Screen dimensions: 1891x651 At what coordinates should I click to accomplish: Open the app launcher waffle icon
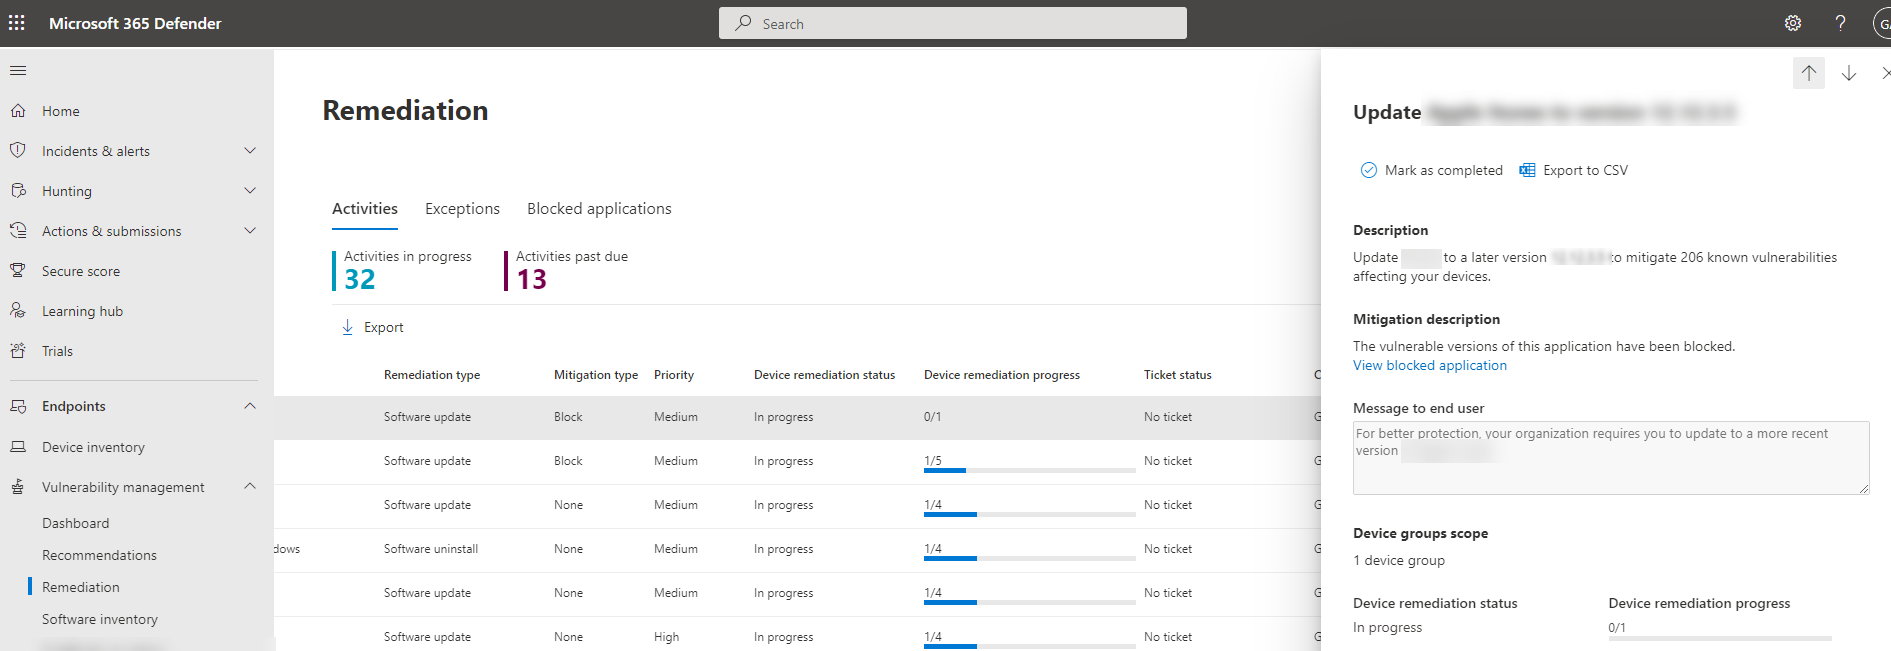pos(17,23)
